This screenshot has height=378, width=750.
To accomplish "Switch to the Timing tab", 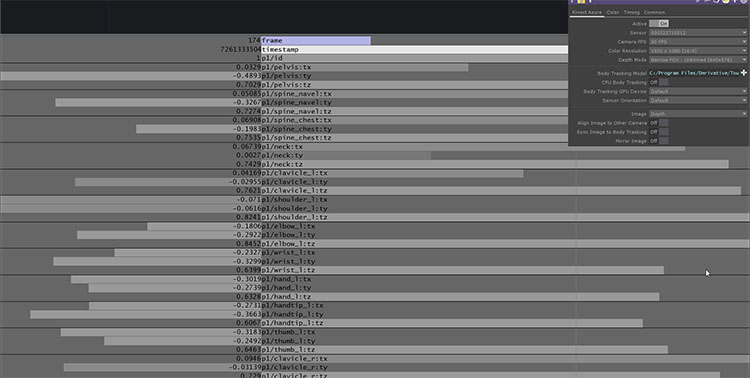I will click(631, 12).
